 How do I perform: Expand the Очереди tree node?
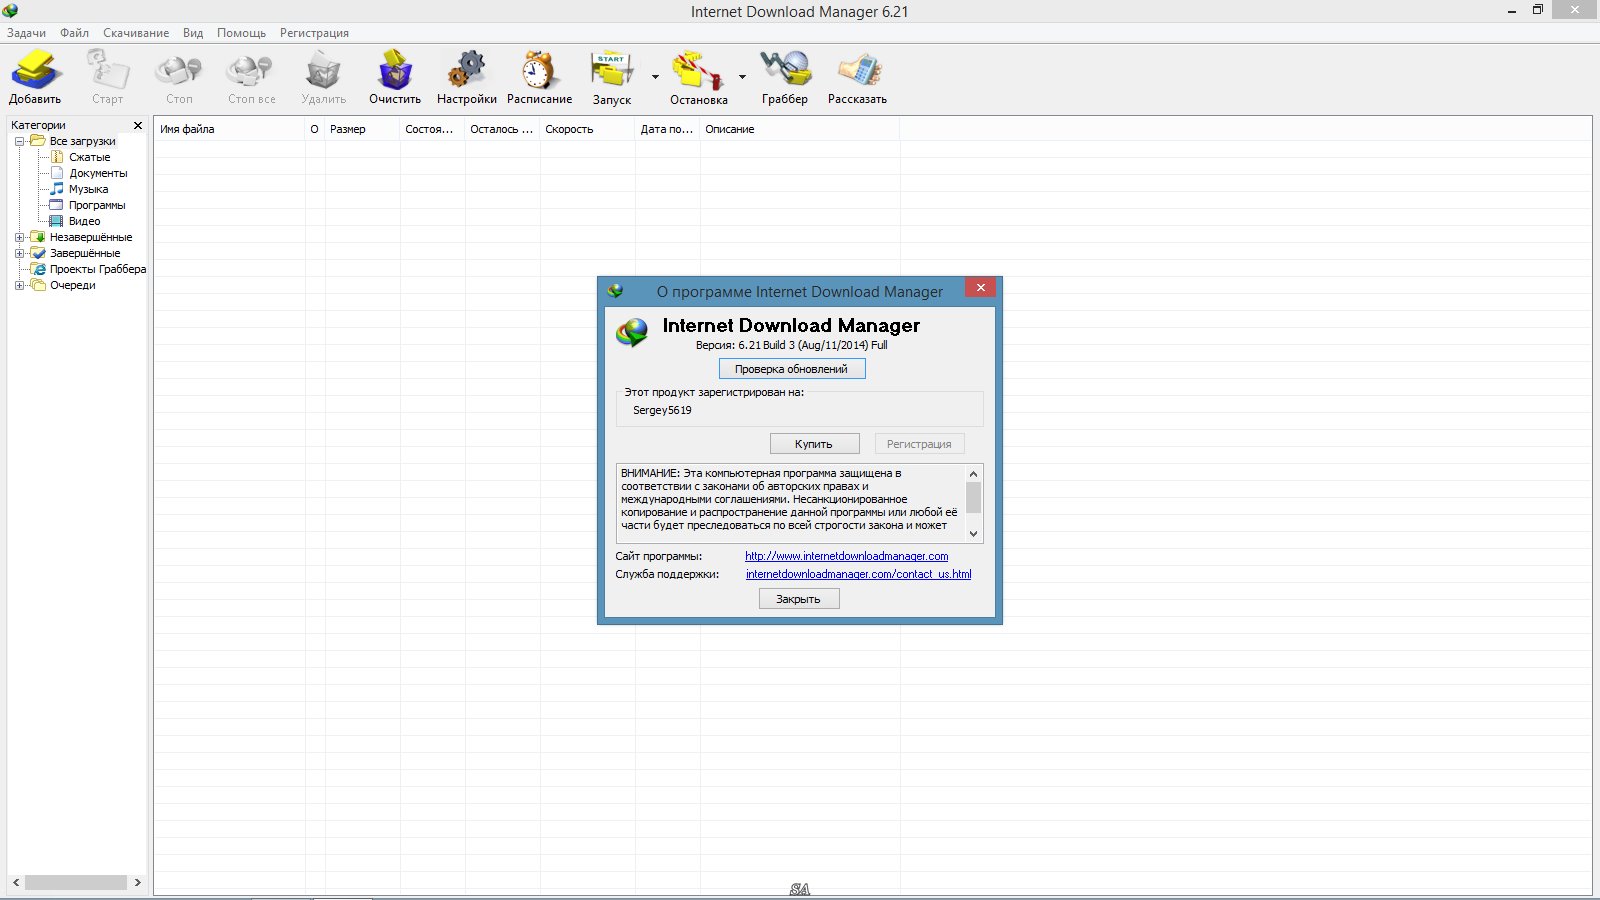[19, 285]
